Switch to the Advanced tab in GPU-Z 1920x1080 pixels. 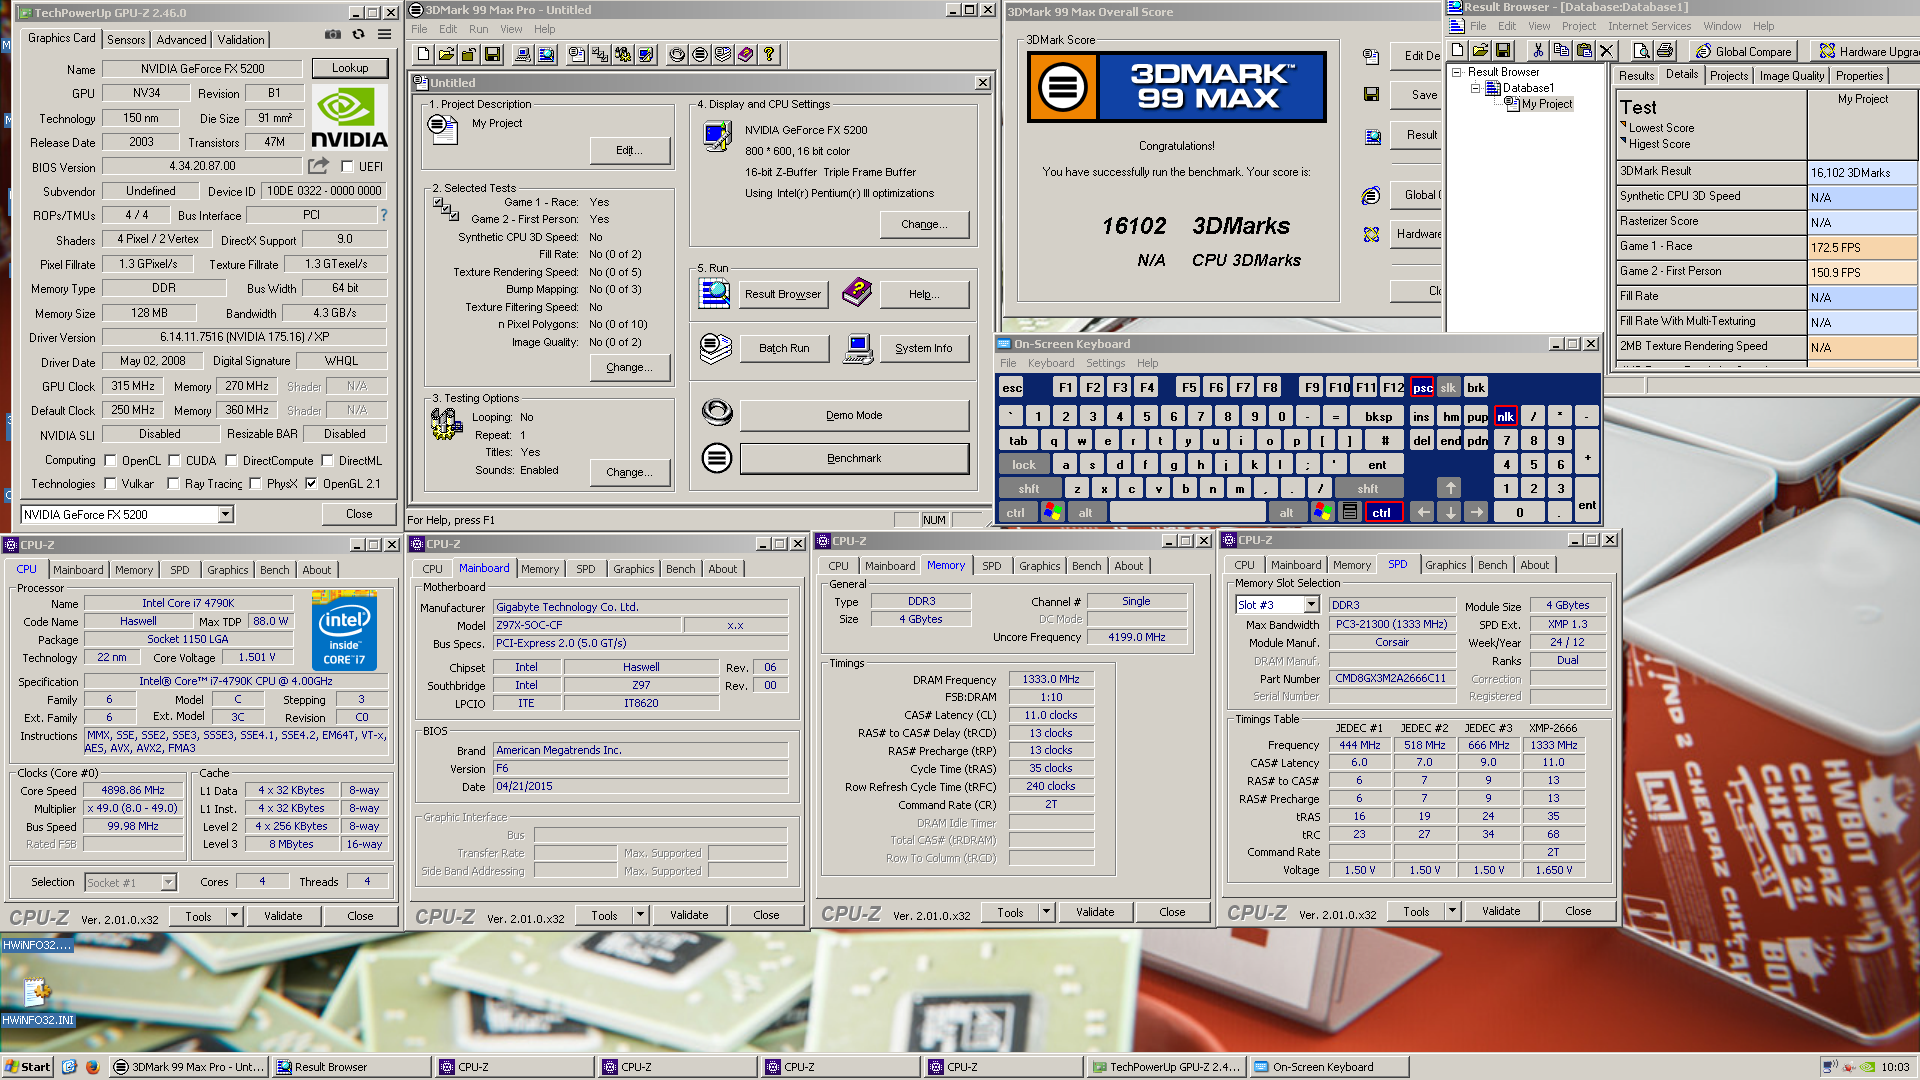click(181, 39)
